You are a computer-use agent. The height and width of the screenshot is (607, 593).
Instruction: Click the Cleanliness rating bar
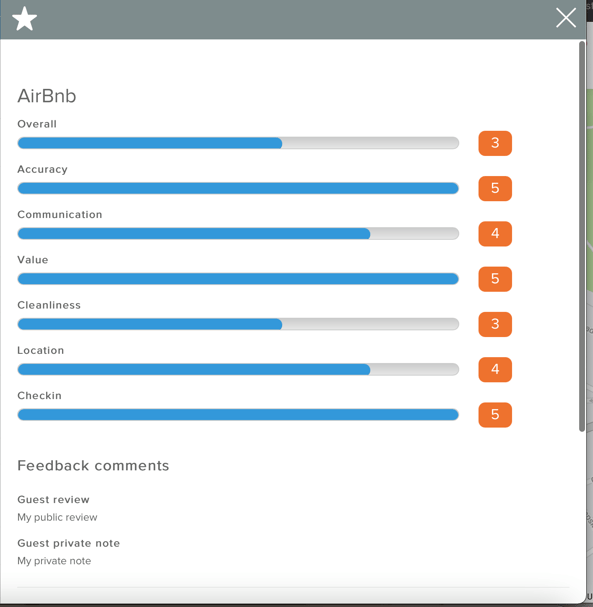pos(238,324)
